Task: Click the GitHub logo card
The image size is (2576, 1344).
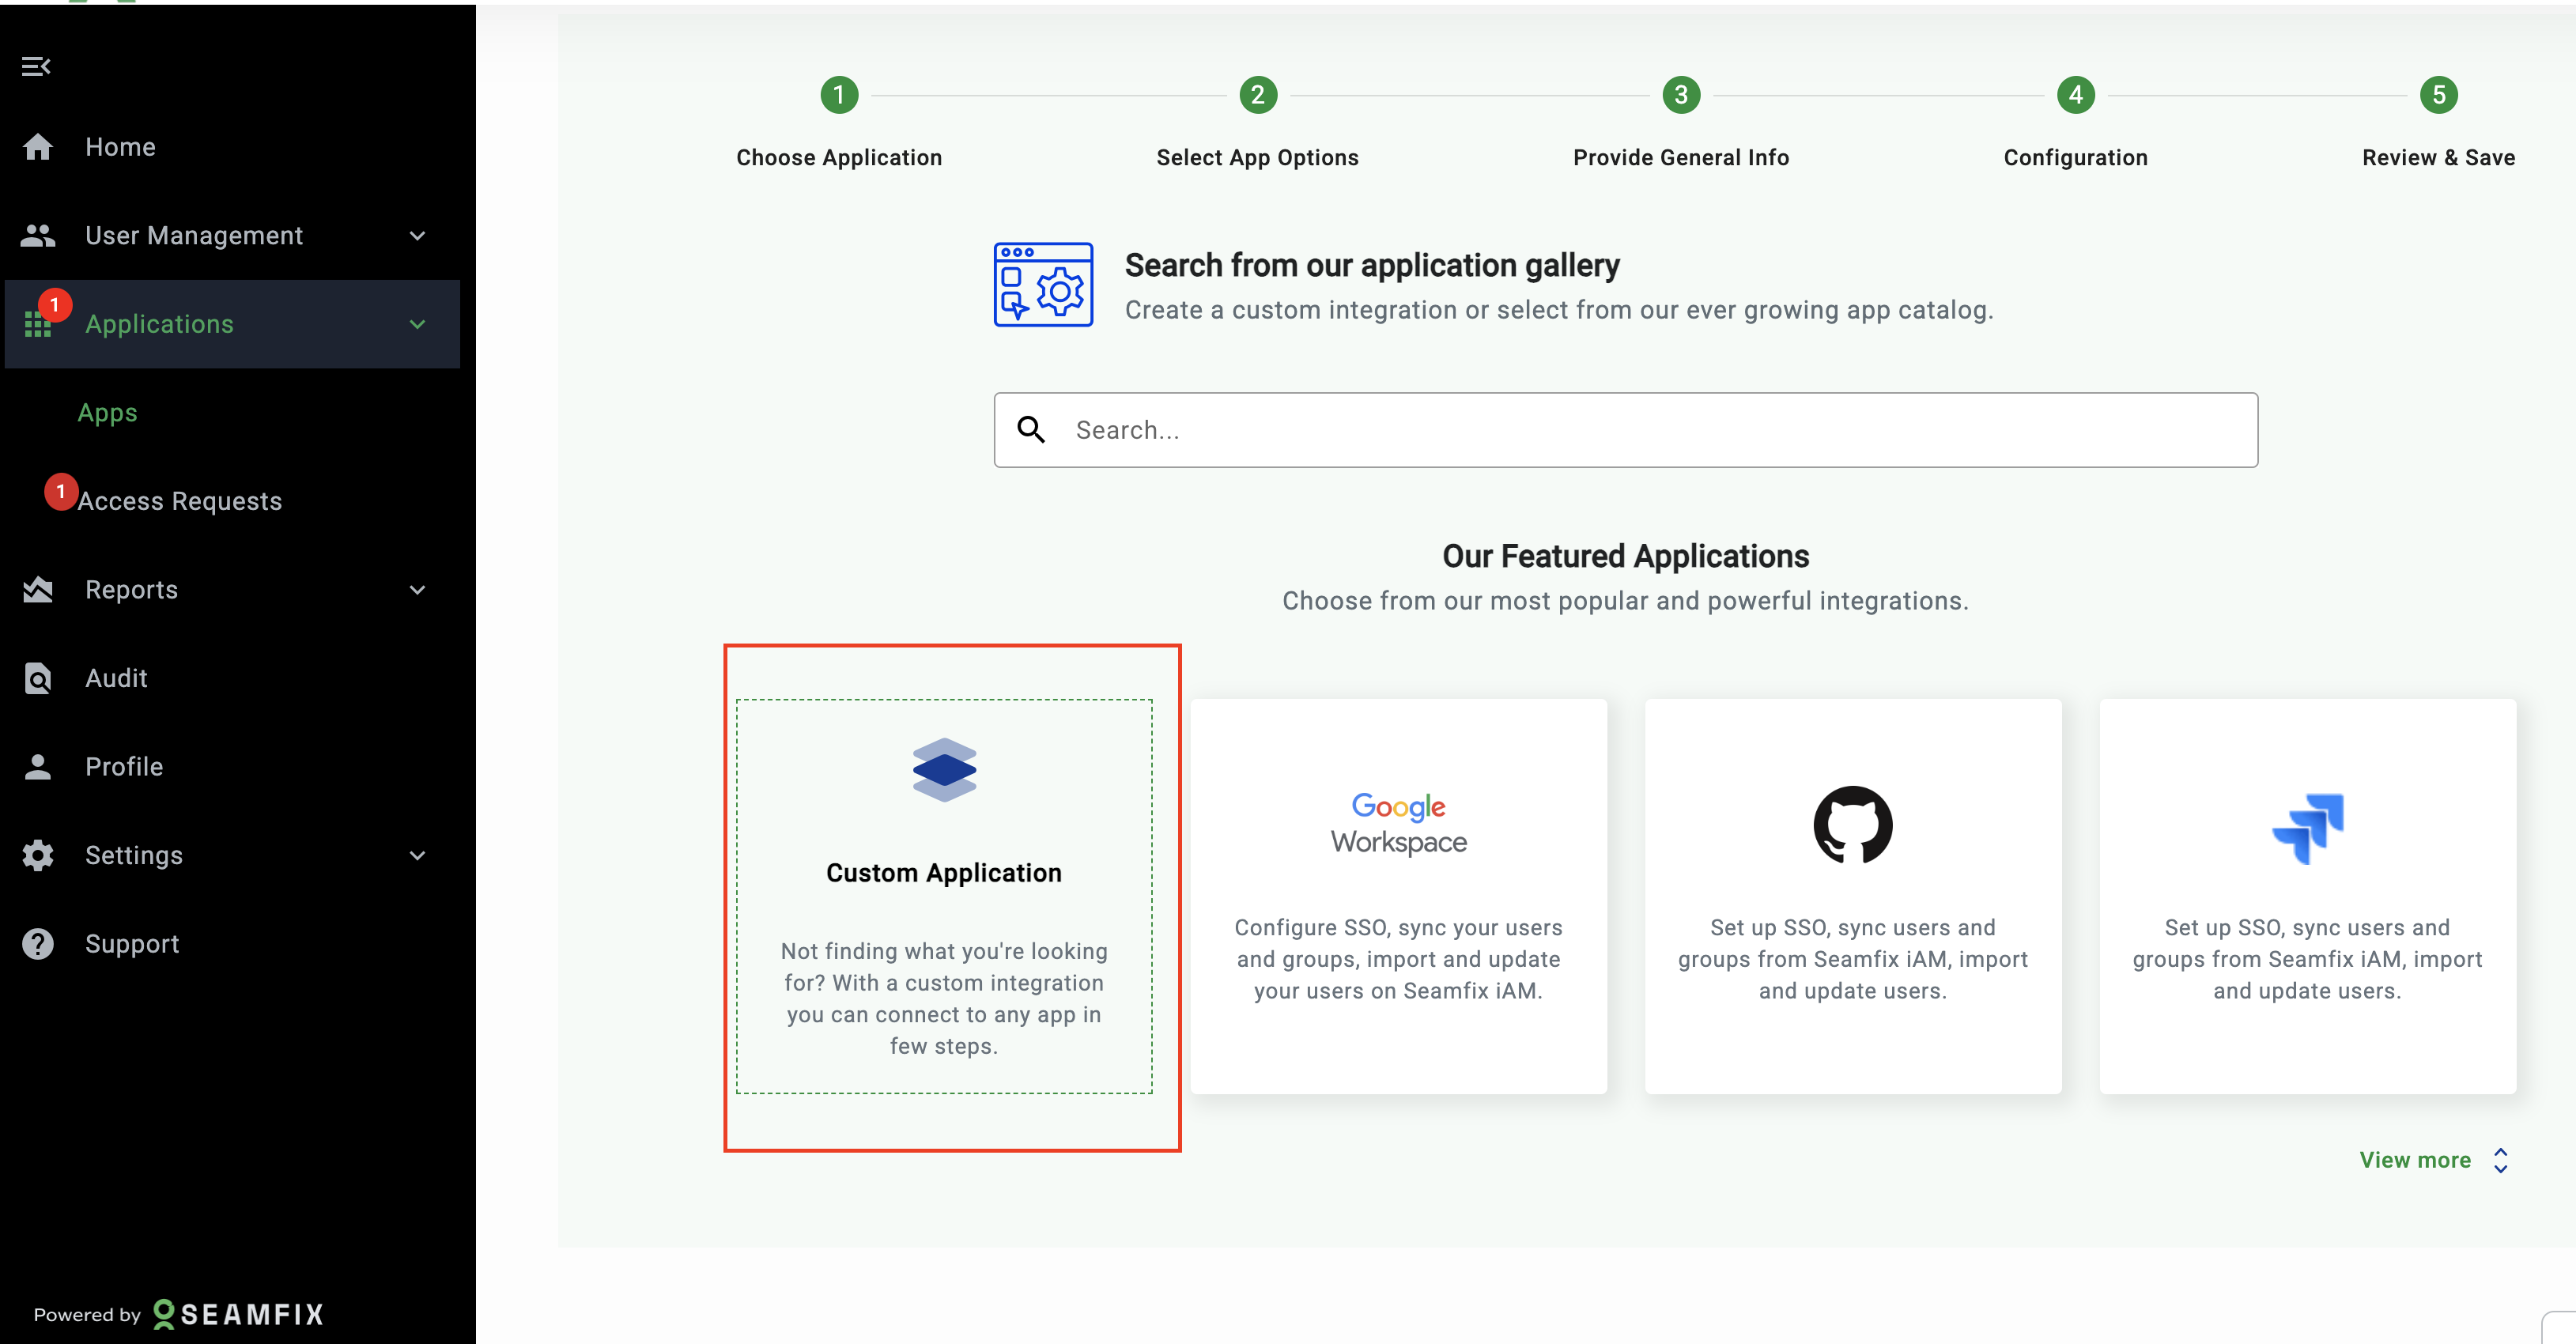Action: [x=1852, y=895]
